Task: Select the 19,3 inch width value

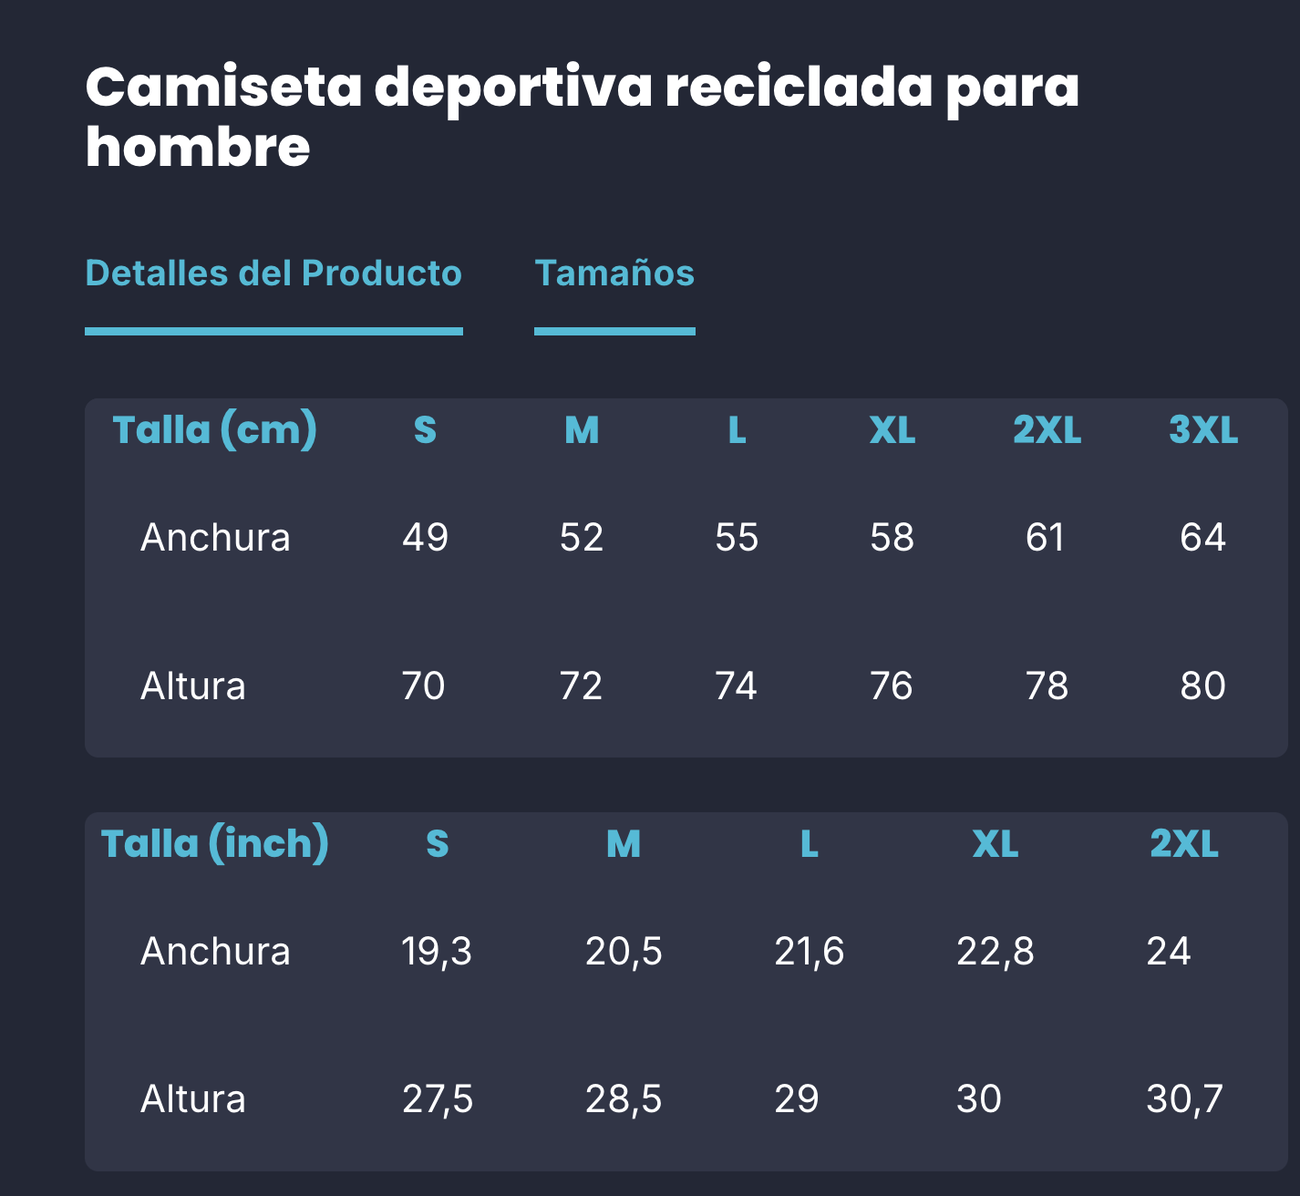Action: point(437,951)
